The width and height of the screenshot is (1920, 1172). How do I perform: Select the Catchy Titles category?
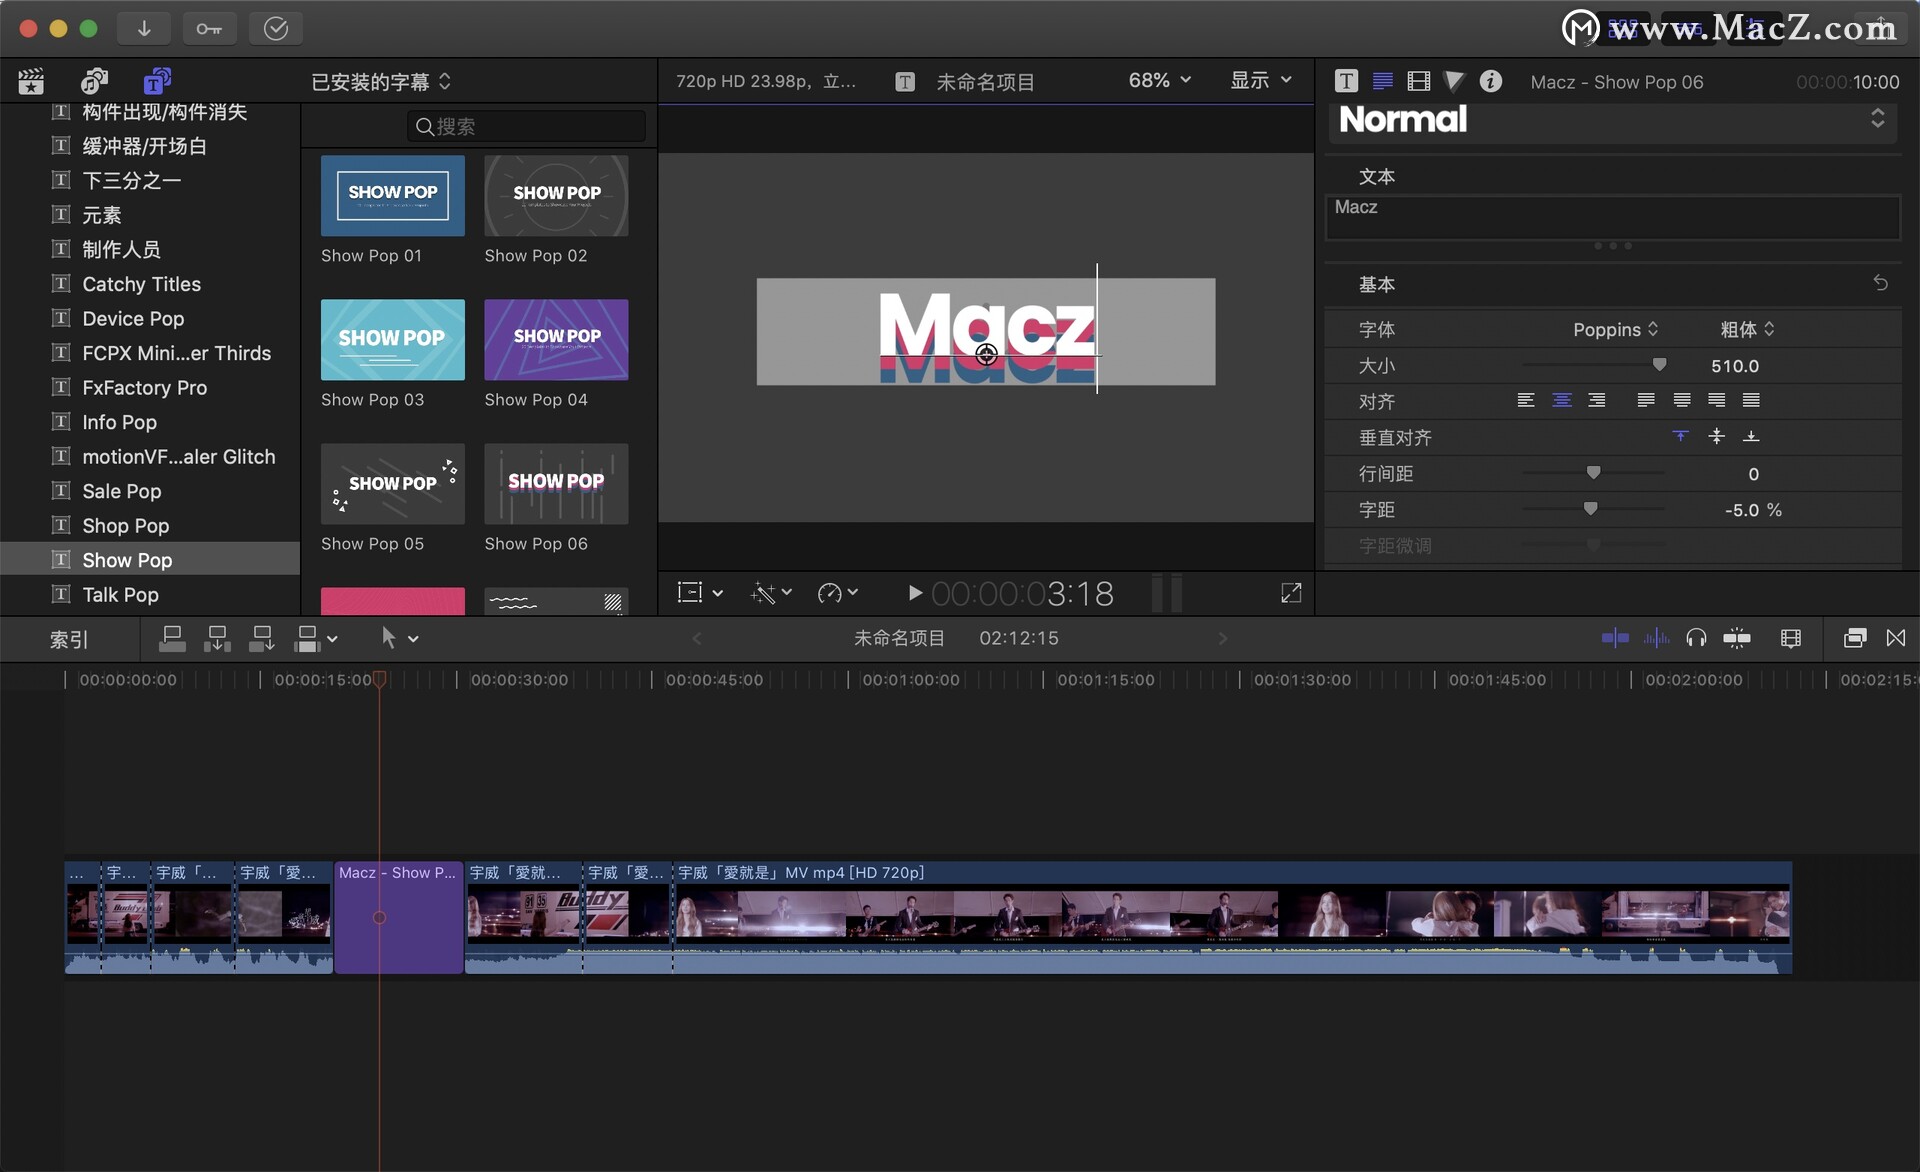[141, 285]
